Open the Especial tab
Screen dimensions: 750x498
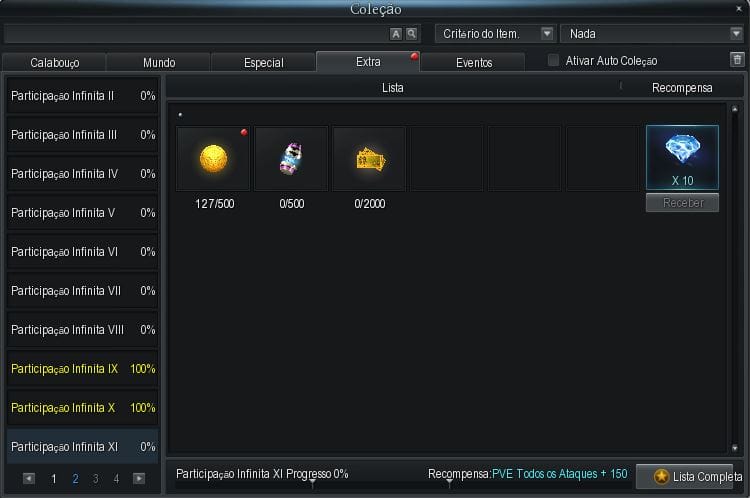point(264,63)
